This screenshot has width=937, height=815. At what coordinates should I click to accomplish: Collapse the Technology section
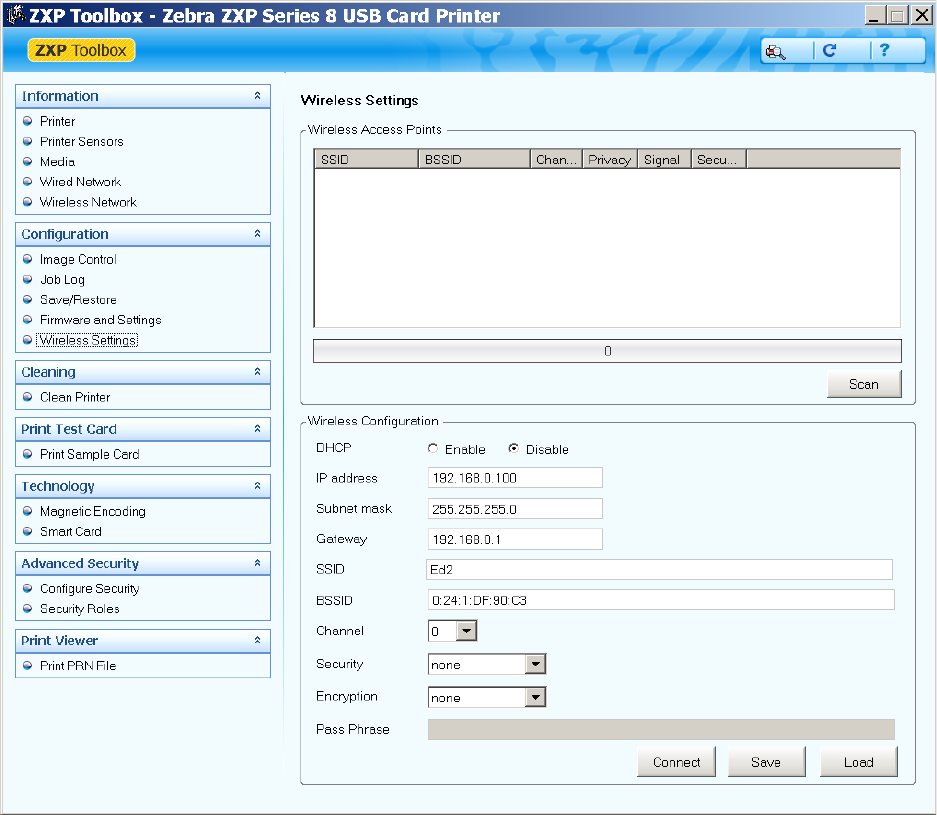tap(257, 486)
